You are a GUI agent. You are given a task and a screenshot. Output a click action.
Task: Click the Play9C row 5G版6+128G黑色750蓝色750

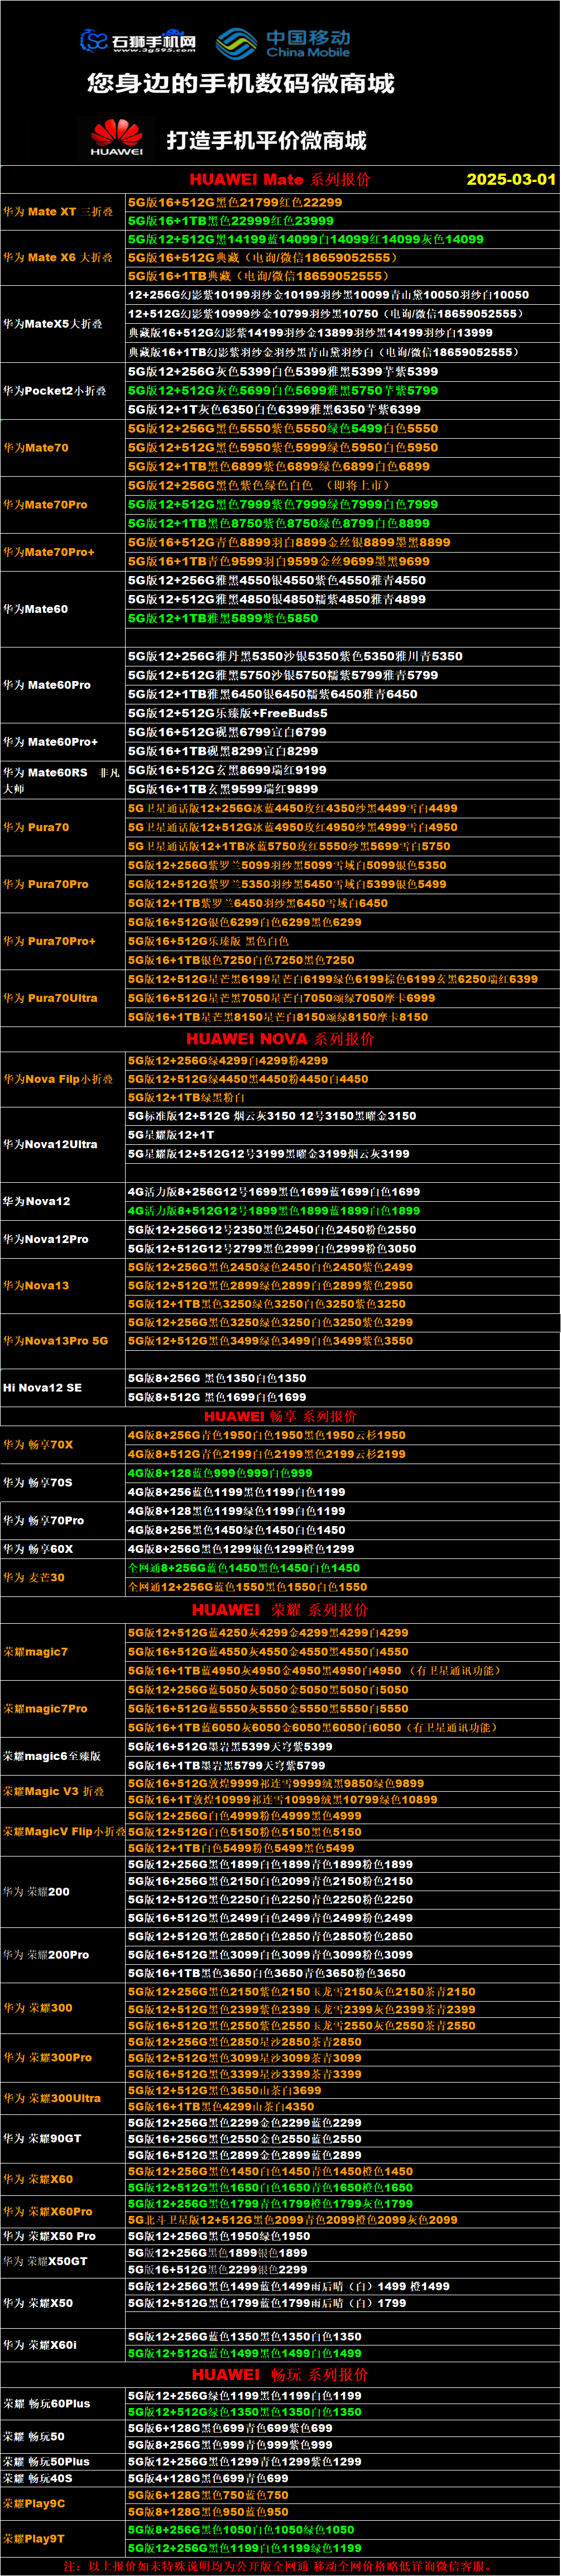click(343, 2495)
